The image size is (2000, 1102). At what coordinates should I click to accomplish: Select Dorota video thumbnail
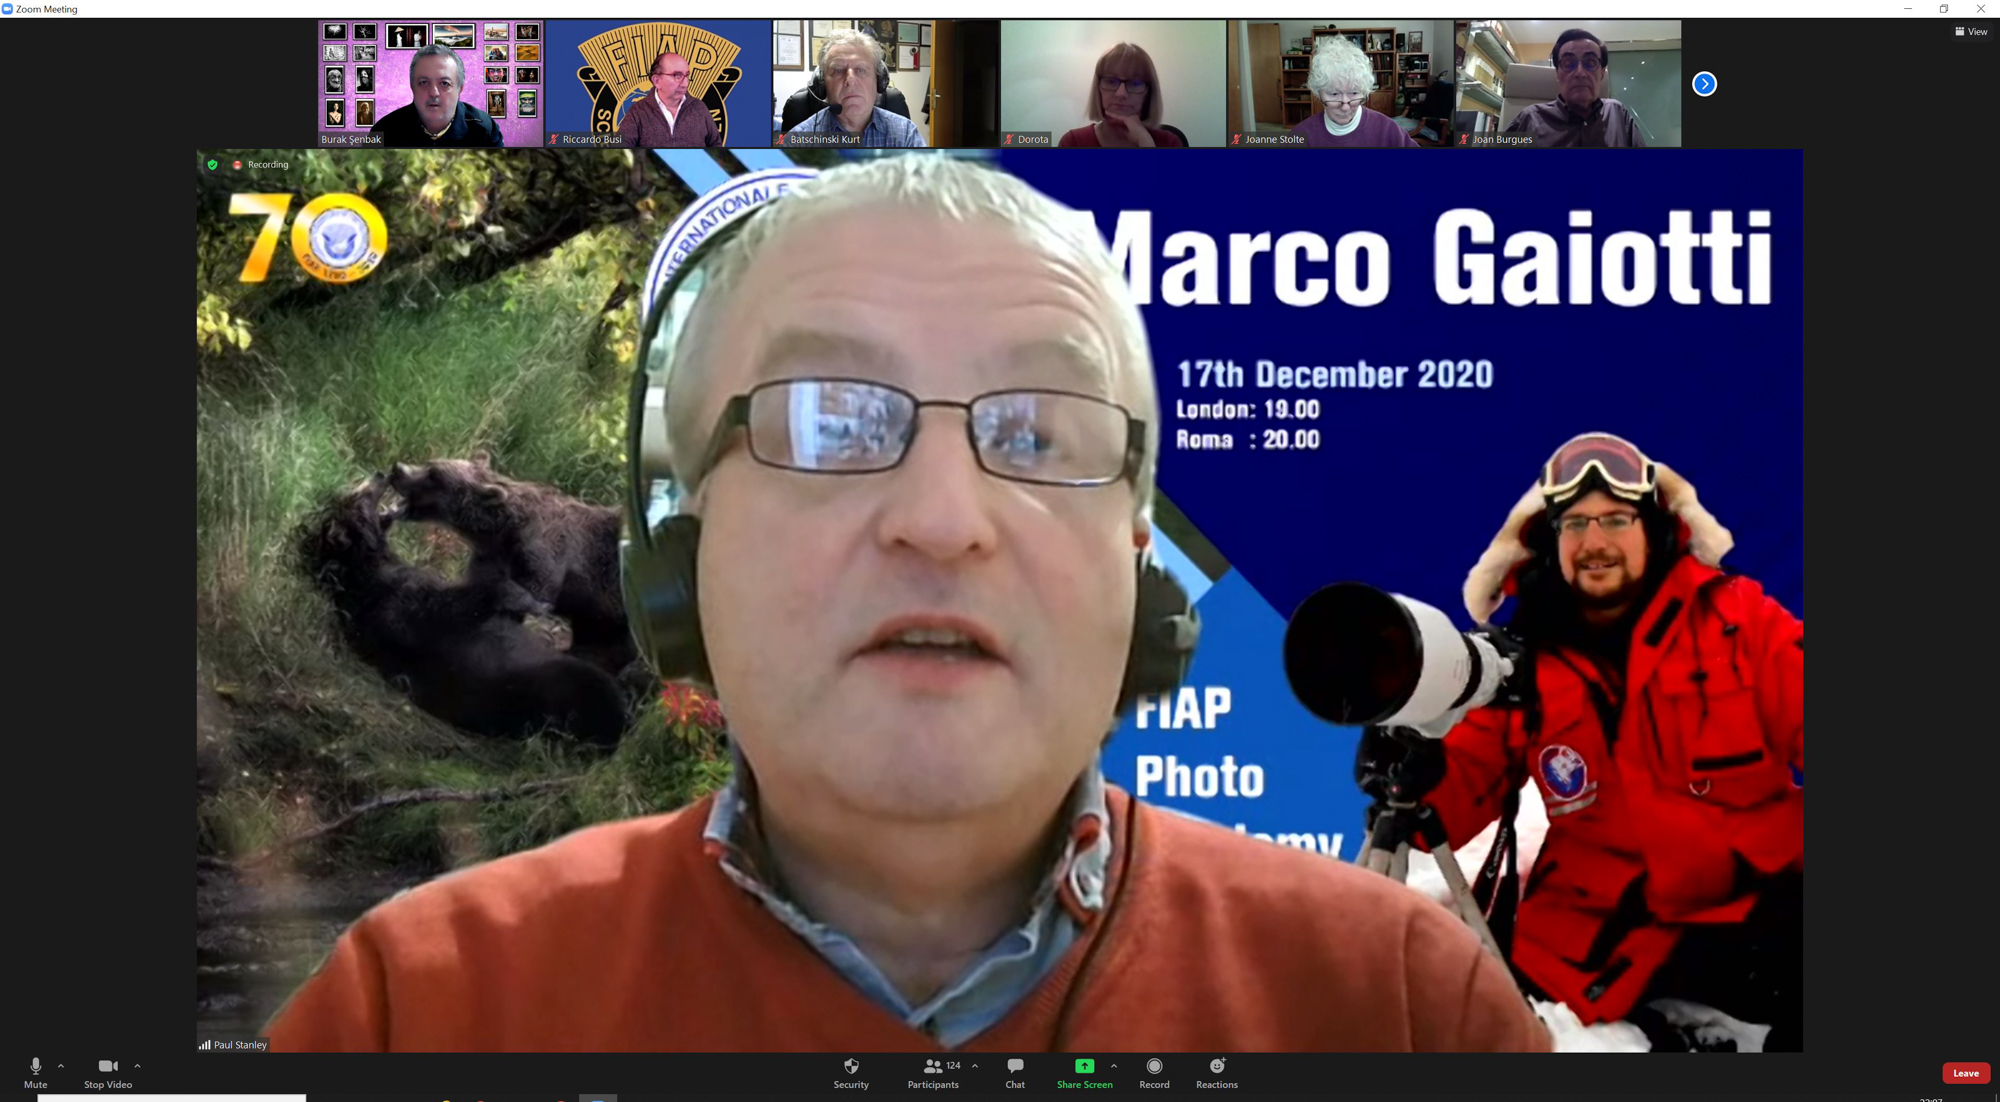(1113, 84)
